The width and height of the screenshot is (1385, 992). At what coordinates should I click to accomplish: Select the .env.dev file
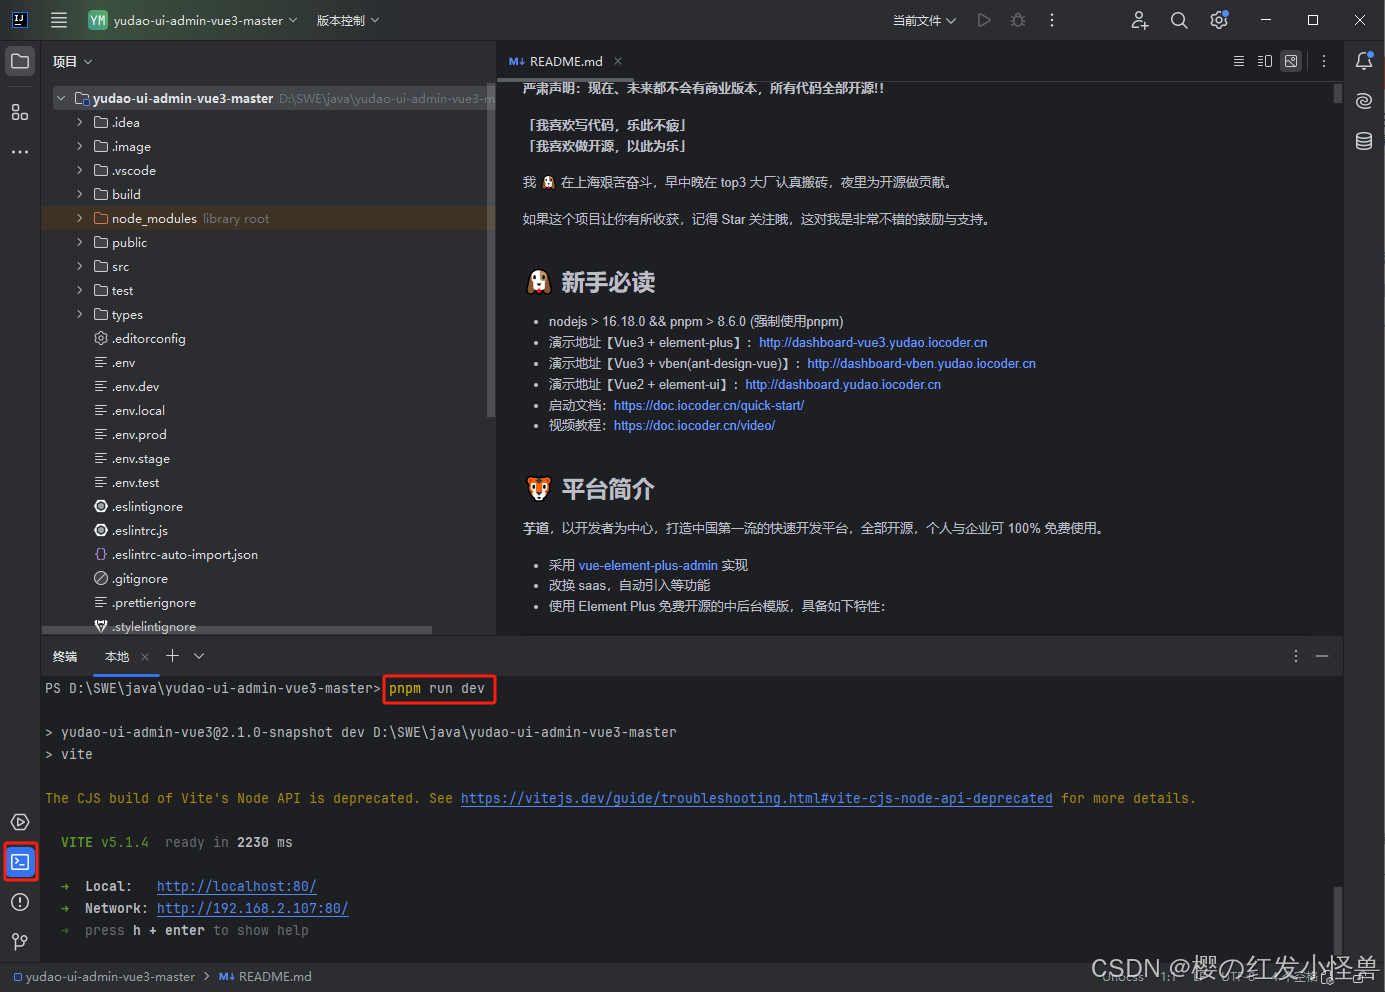click(135, 386)
